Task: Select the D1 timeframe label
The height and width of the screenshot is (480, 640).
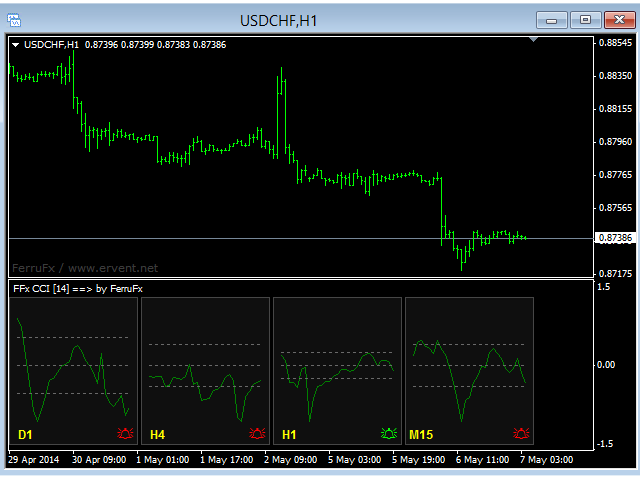Action: point(26,435)
